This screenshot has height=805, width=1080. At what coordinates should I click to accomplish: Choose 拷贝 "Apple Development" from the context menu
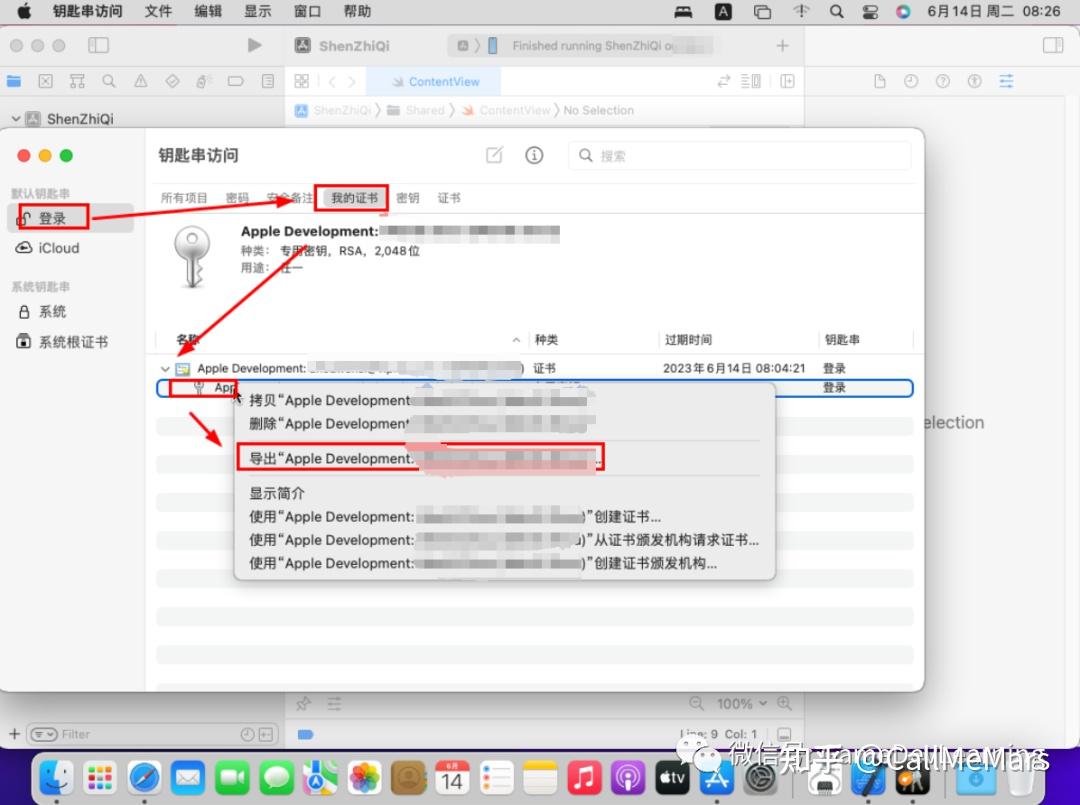tap(504, 401)
